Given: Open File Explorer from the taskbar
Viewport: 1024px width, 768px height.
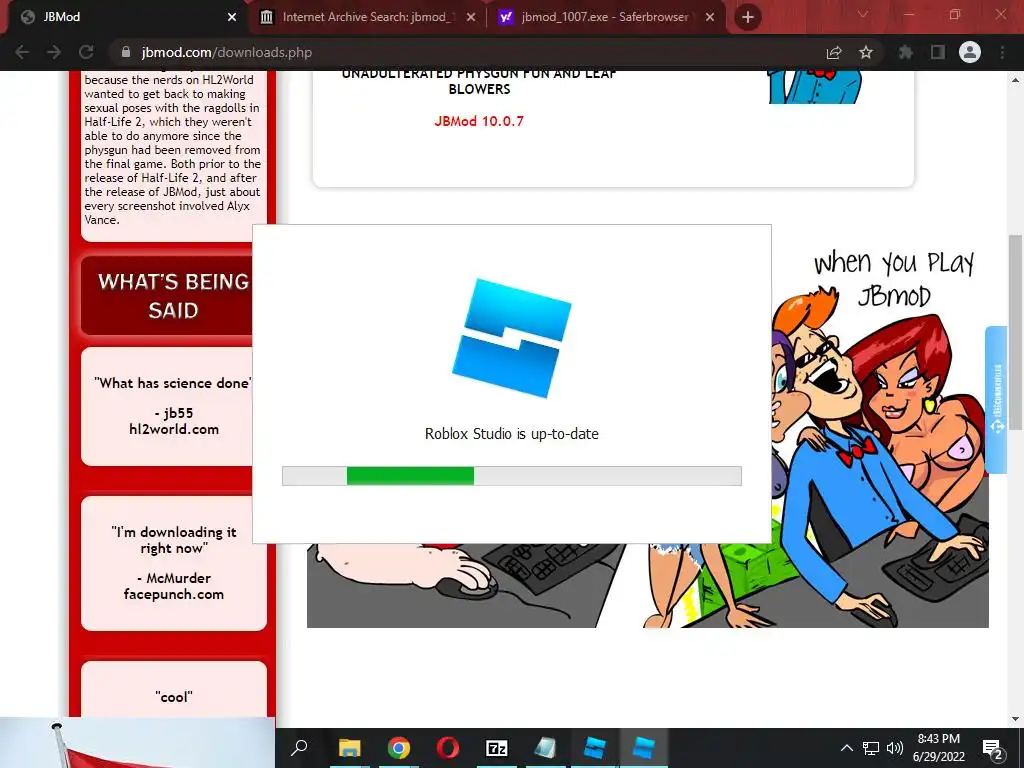Looking at the screenshot, I should pyautogui.click(x=349, y=748).
